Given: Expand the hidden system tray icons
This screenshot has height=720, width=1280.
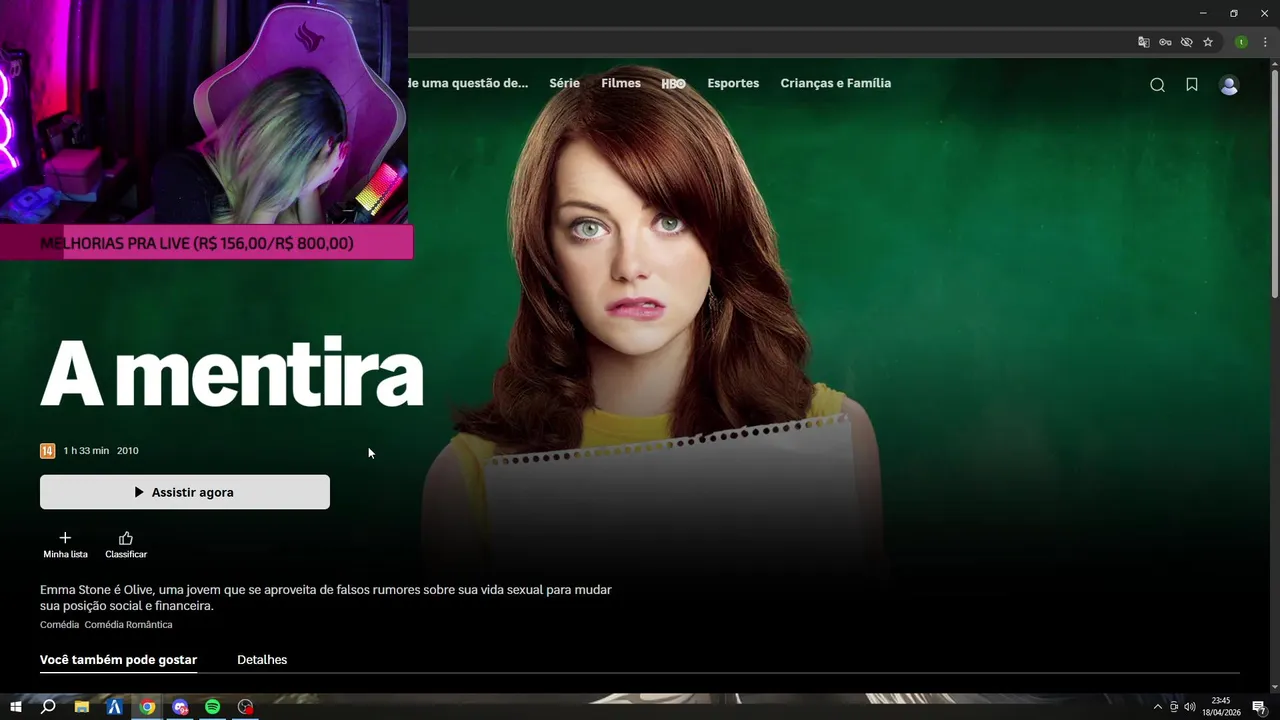Looking at the screenshot, I should [1158, 707].
